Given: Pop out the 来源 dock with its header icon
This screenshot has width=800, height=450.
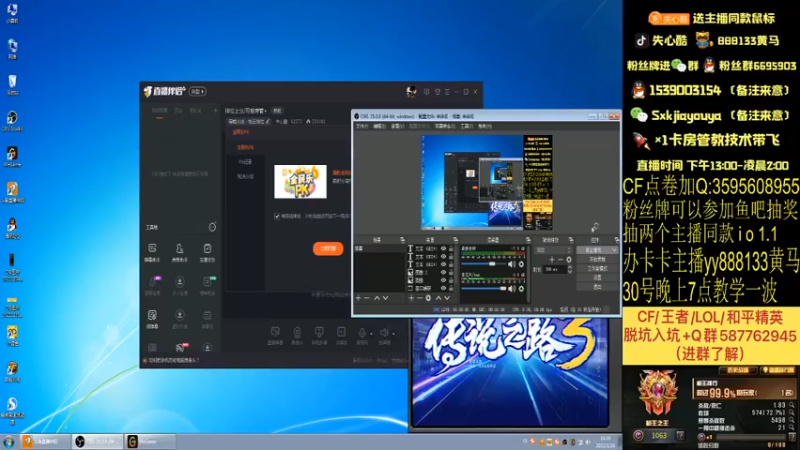Looking at the screenshot, I should point(456,240).
